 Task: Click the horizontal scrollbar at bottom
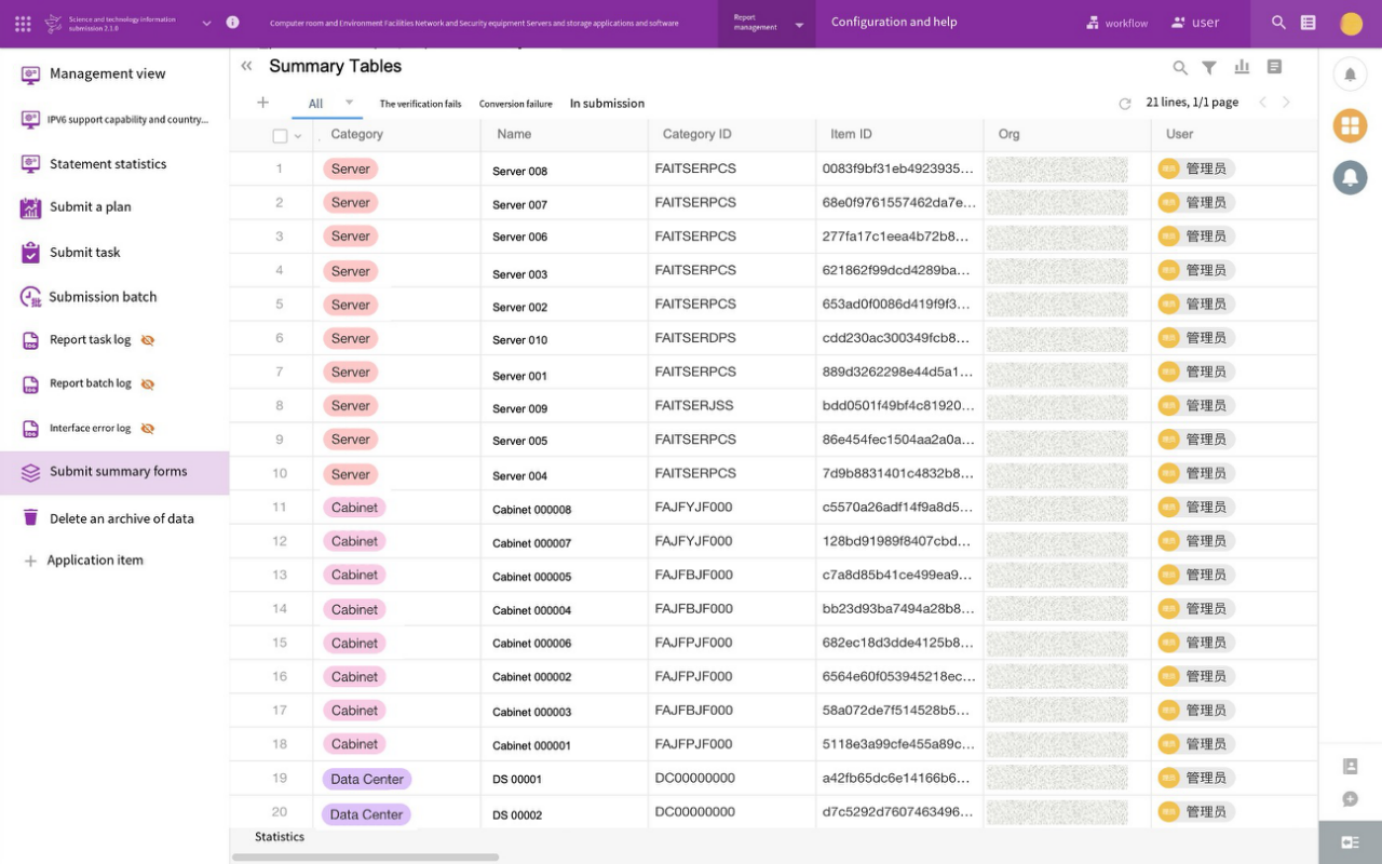[x=365, y=857]
